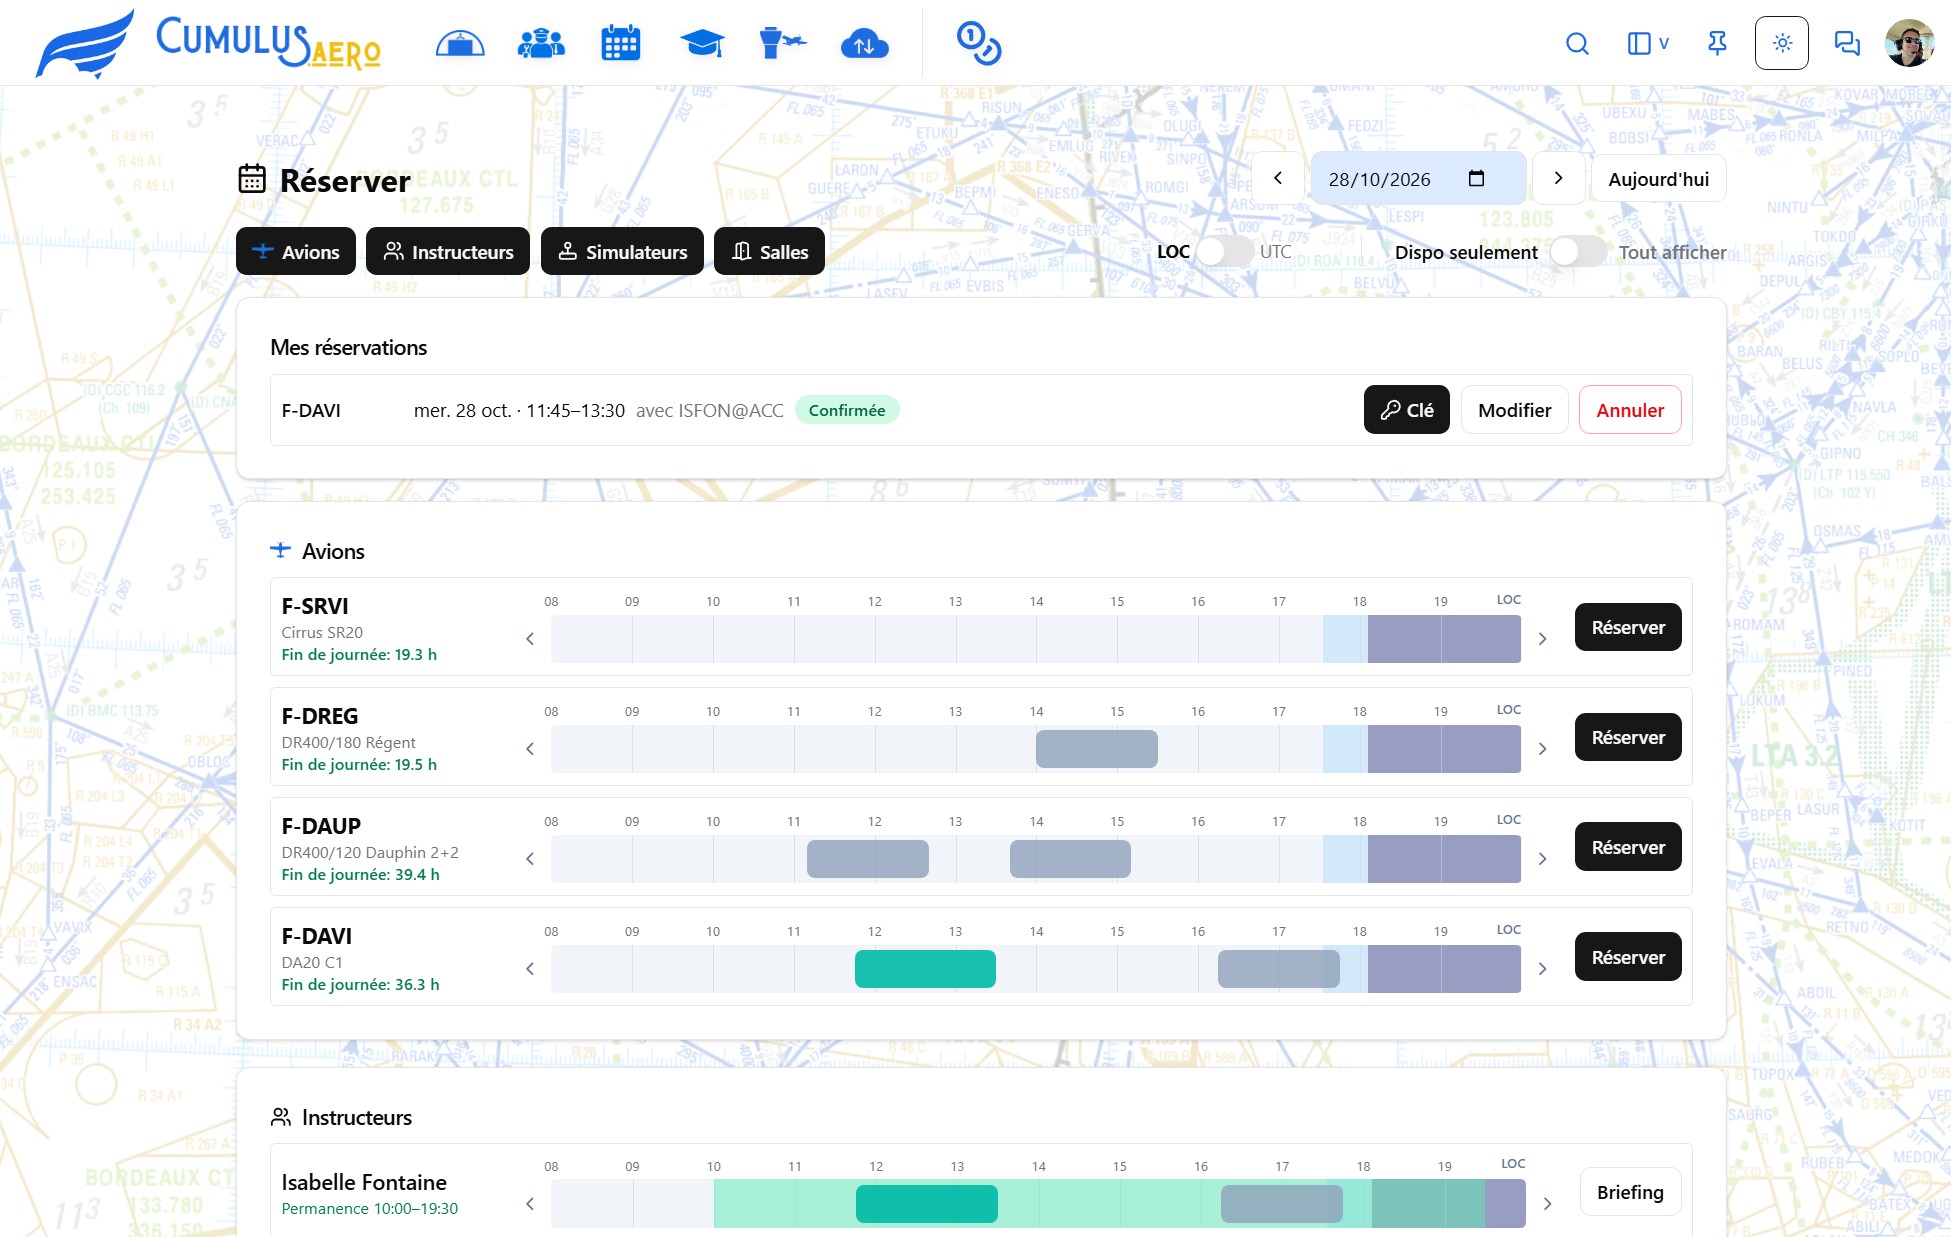
Task: Click the teal block on Isabelle Fontaine timeline
Action: [x=927, y=1204]
